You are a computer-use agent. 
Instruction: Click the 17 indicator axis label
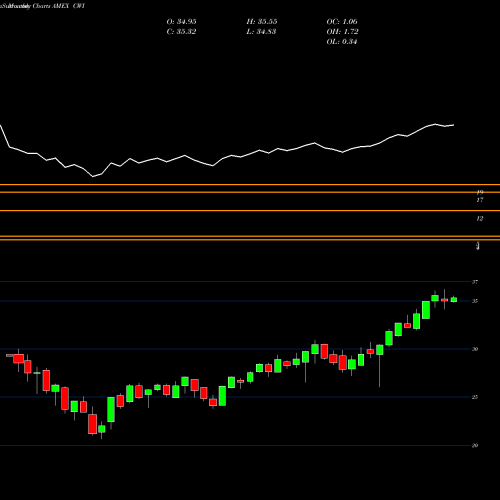tap(480, 200)
